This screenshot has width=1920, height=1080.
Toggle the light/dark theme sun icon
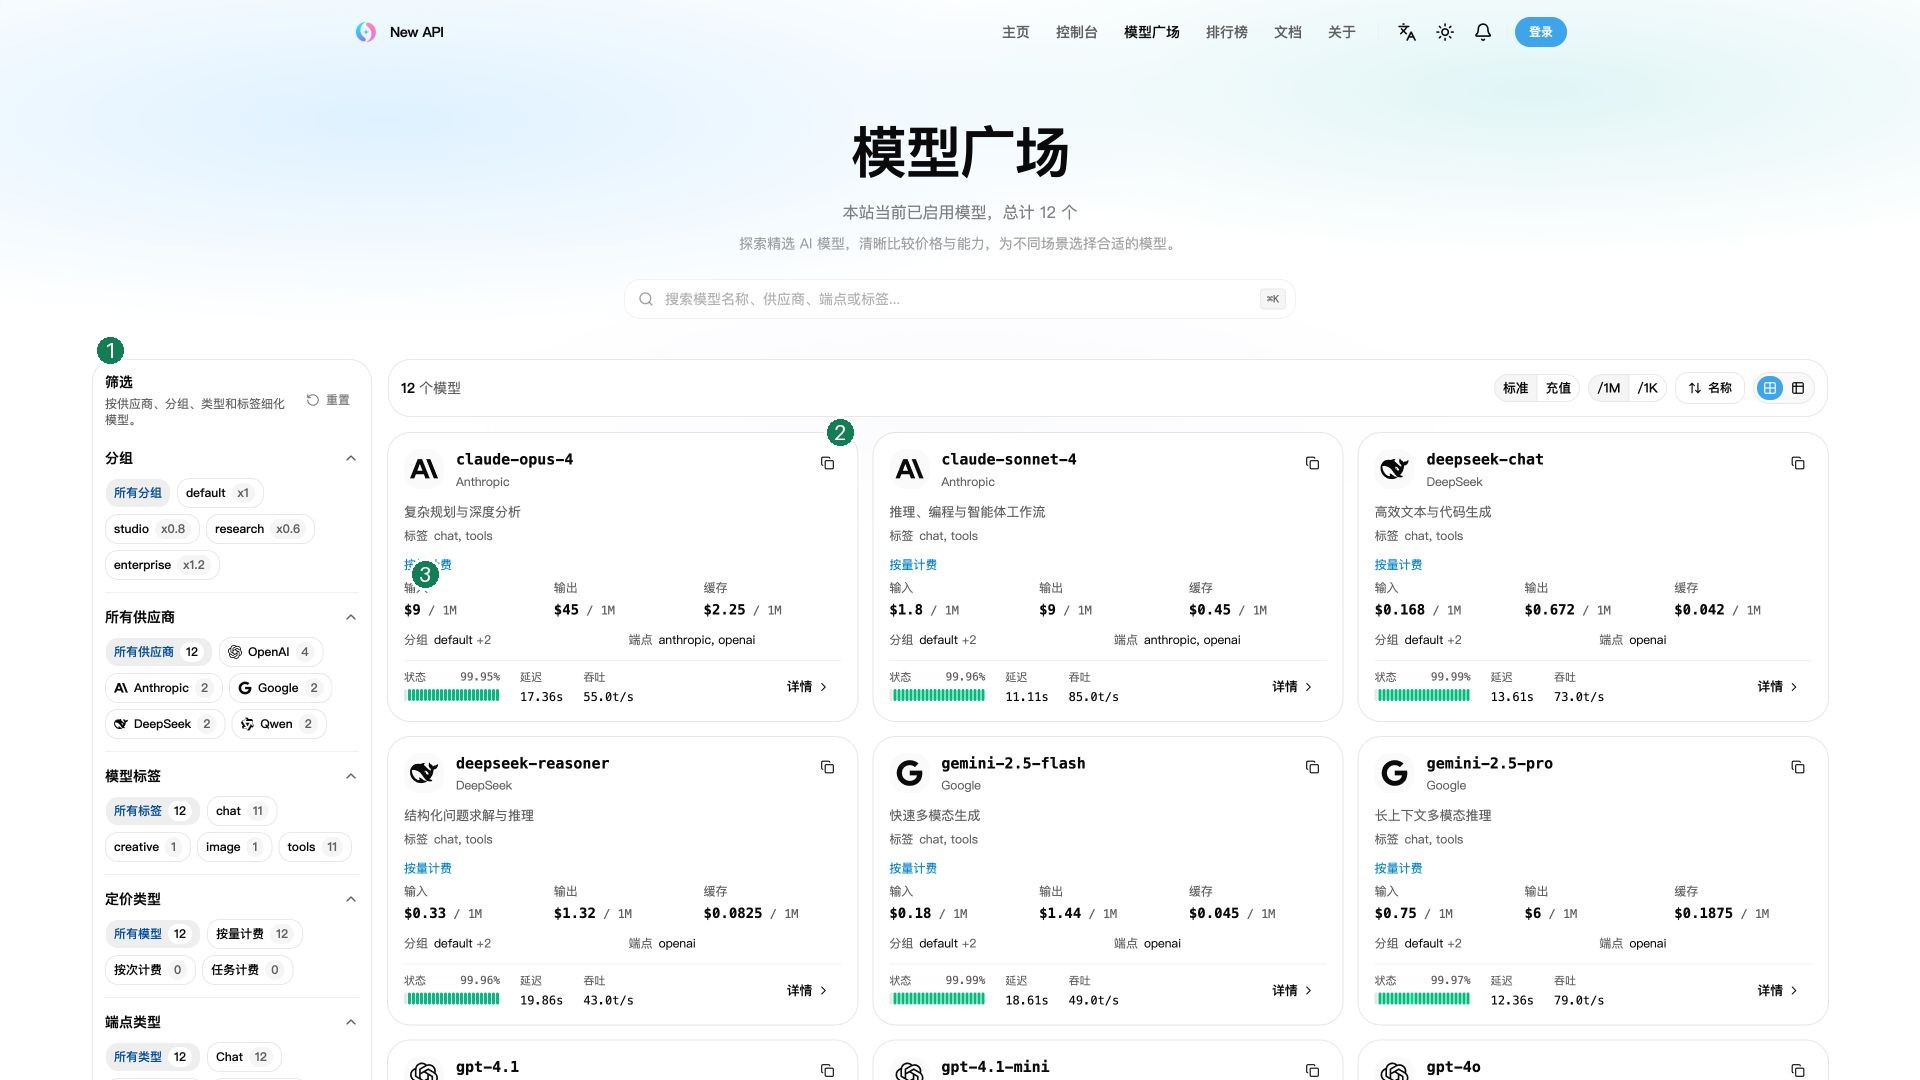point(1445,32)
